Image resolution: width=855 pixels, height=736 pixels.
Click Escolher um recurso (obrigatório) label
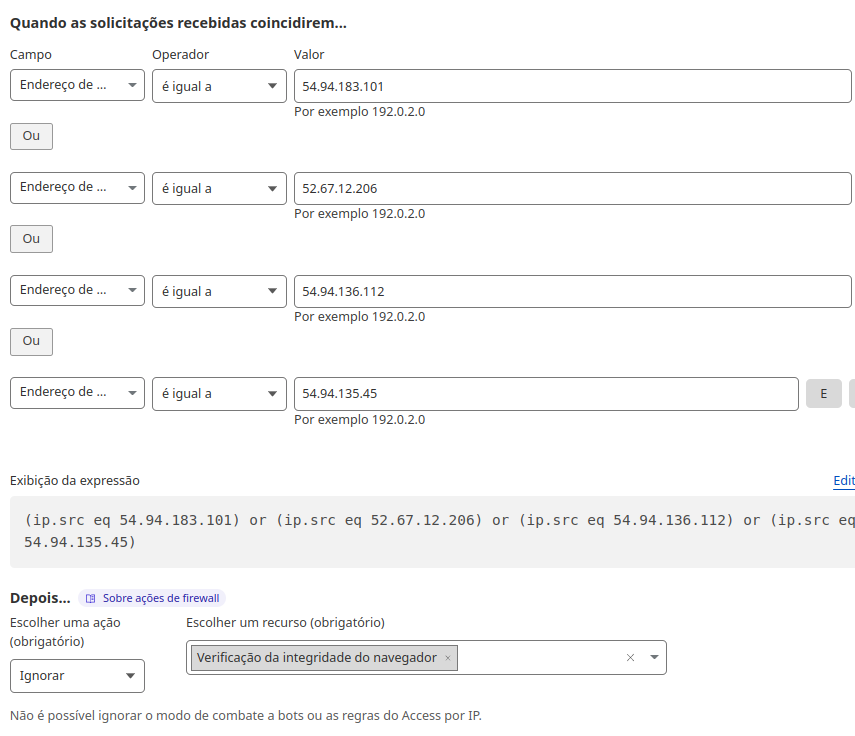[x=286, y=623]
